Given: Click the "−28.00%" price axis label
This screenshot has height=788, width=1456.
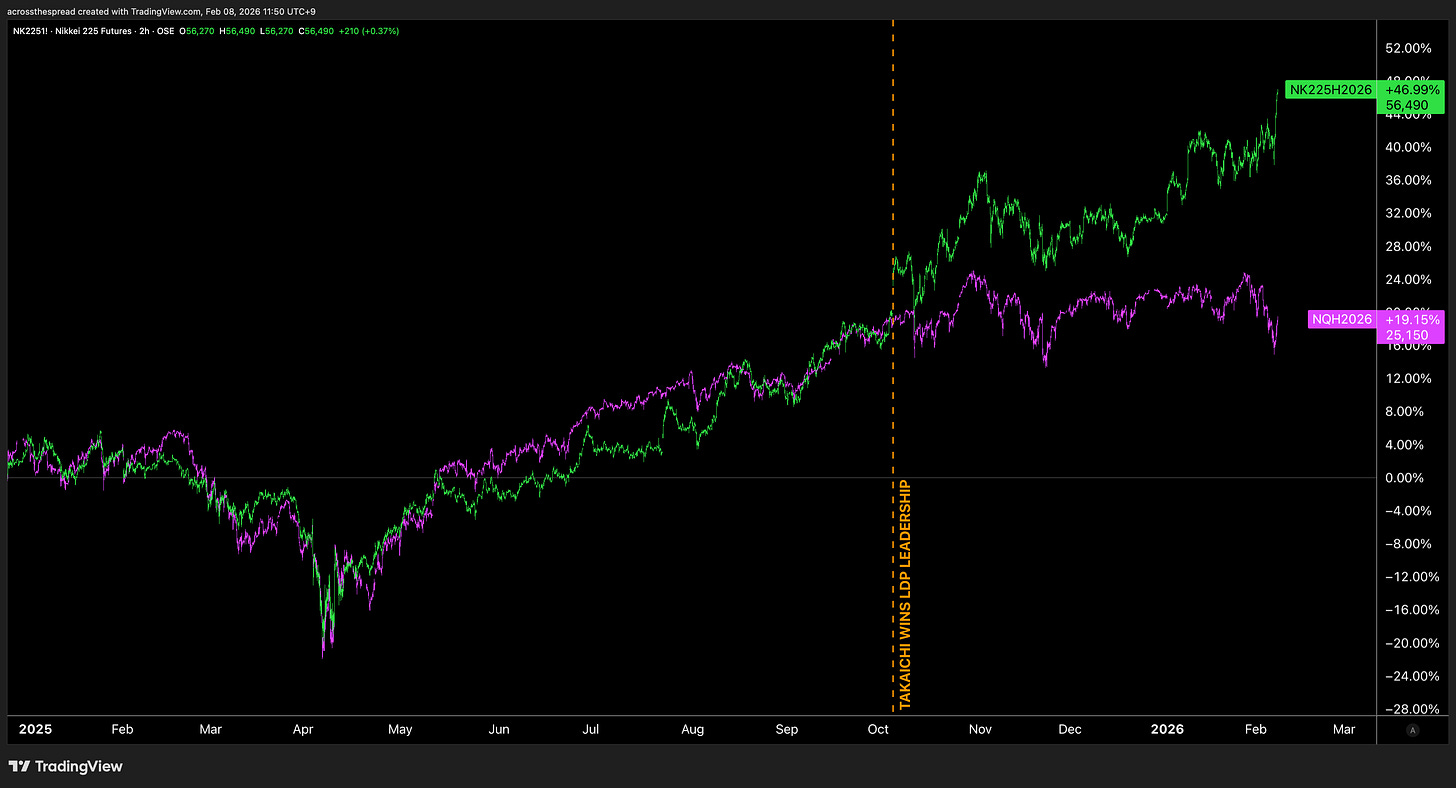Looking at the screenshot, I should click(1410, 709).
